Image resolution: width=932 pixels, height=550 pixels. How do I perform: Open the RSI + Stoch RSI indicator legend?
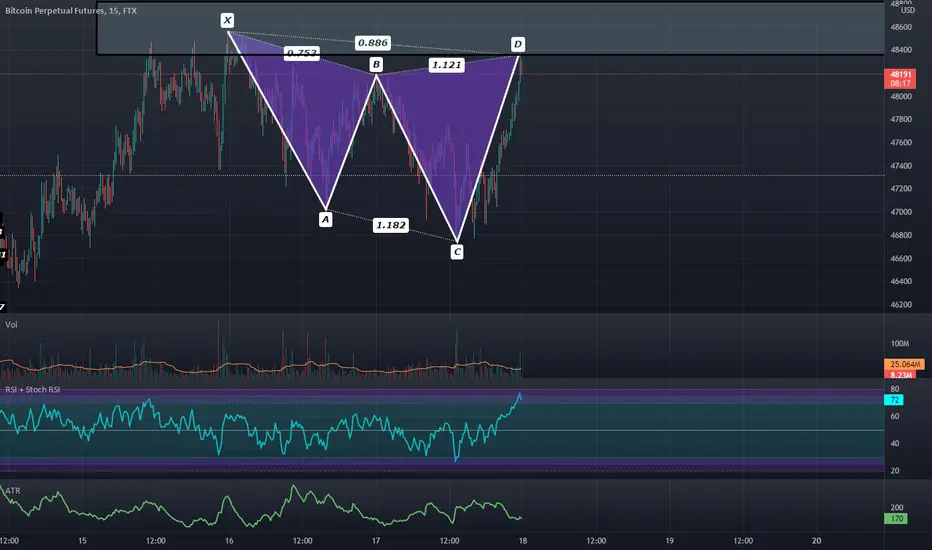pyautogui.click(x=33, y=389)
